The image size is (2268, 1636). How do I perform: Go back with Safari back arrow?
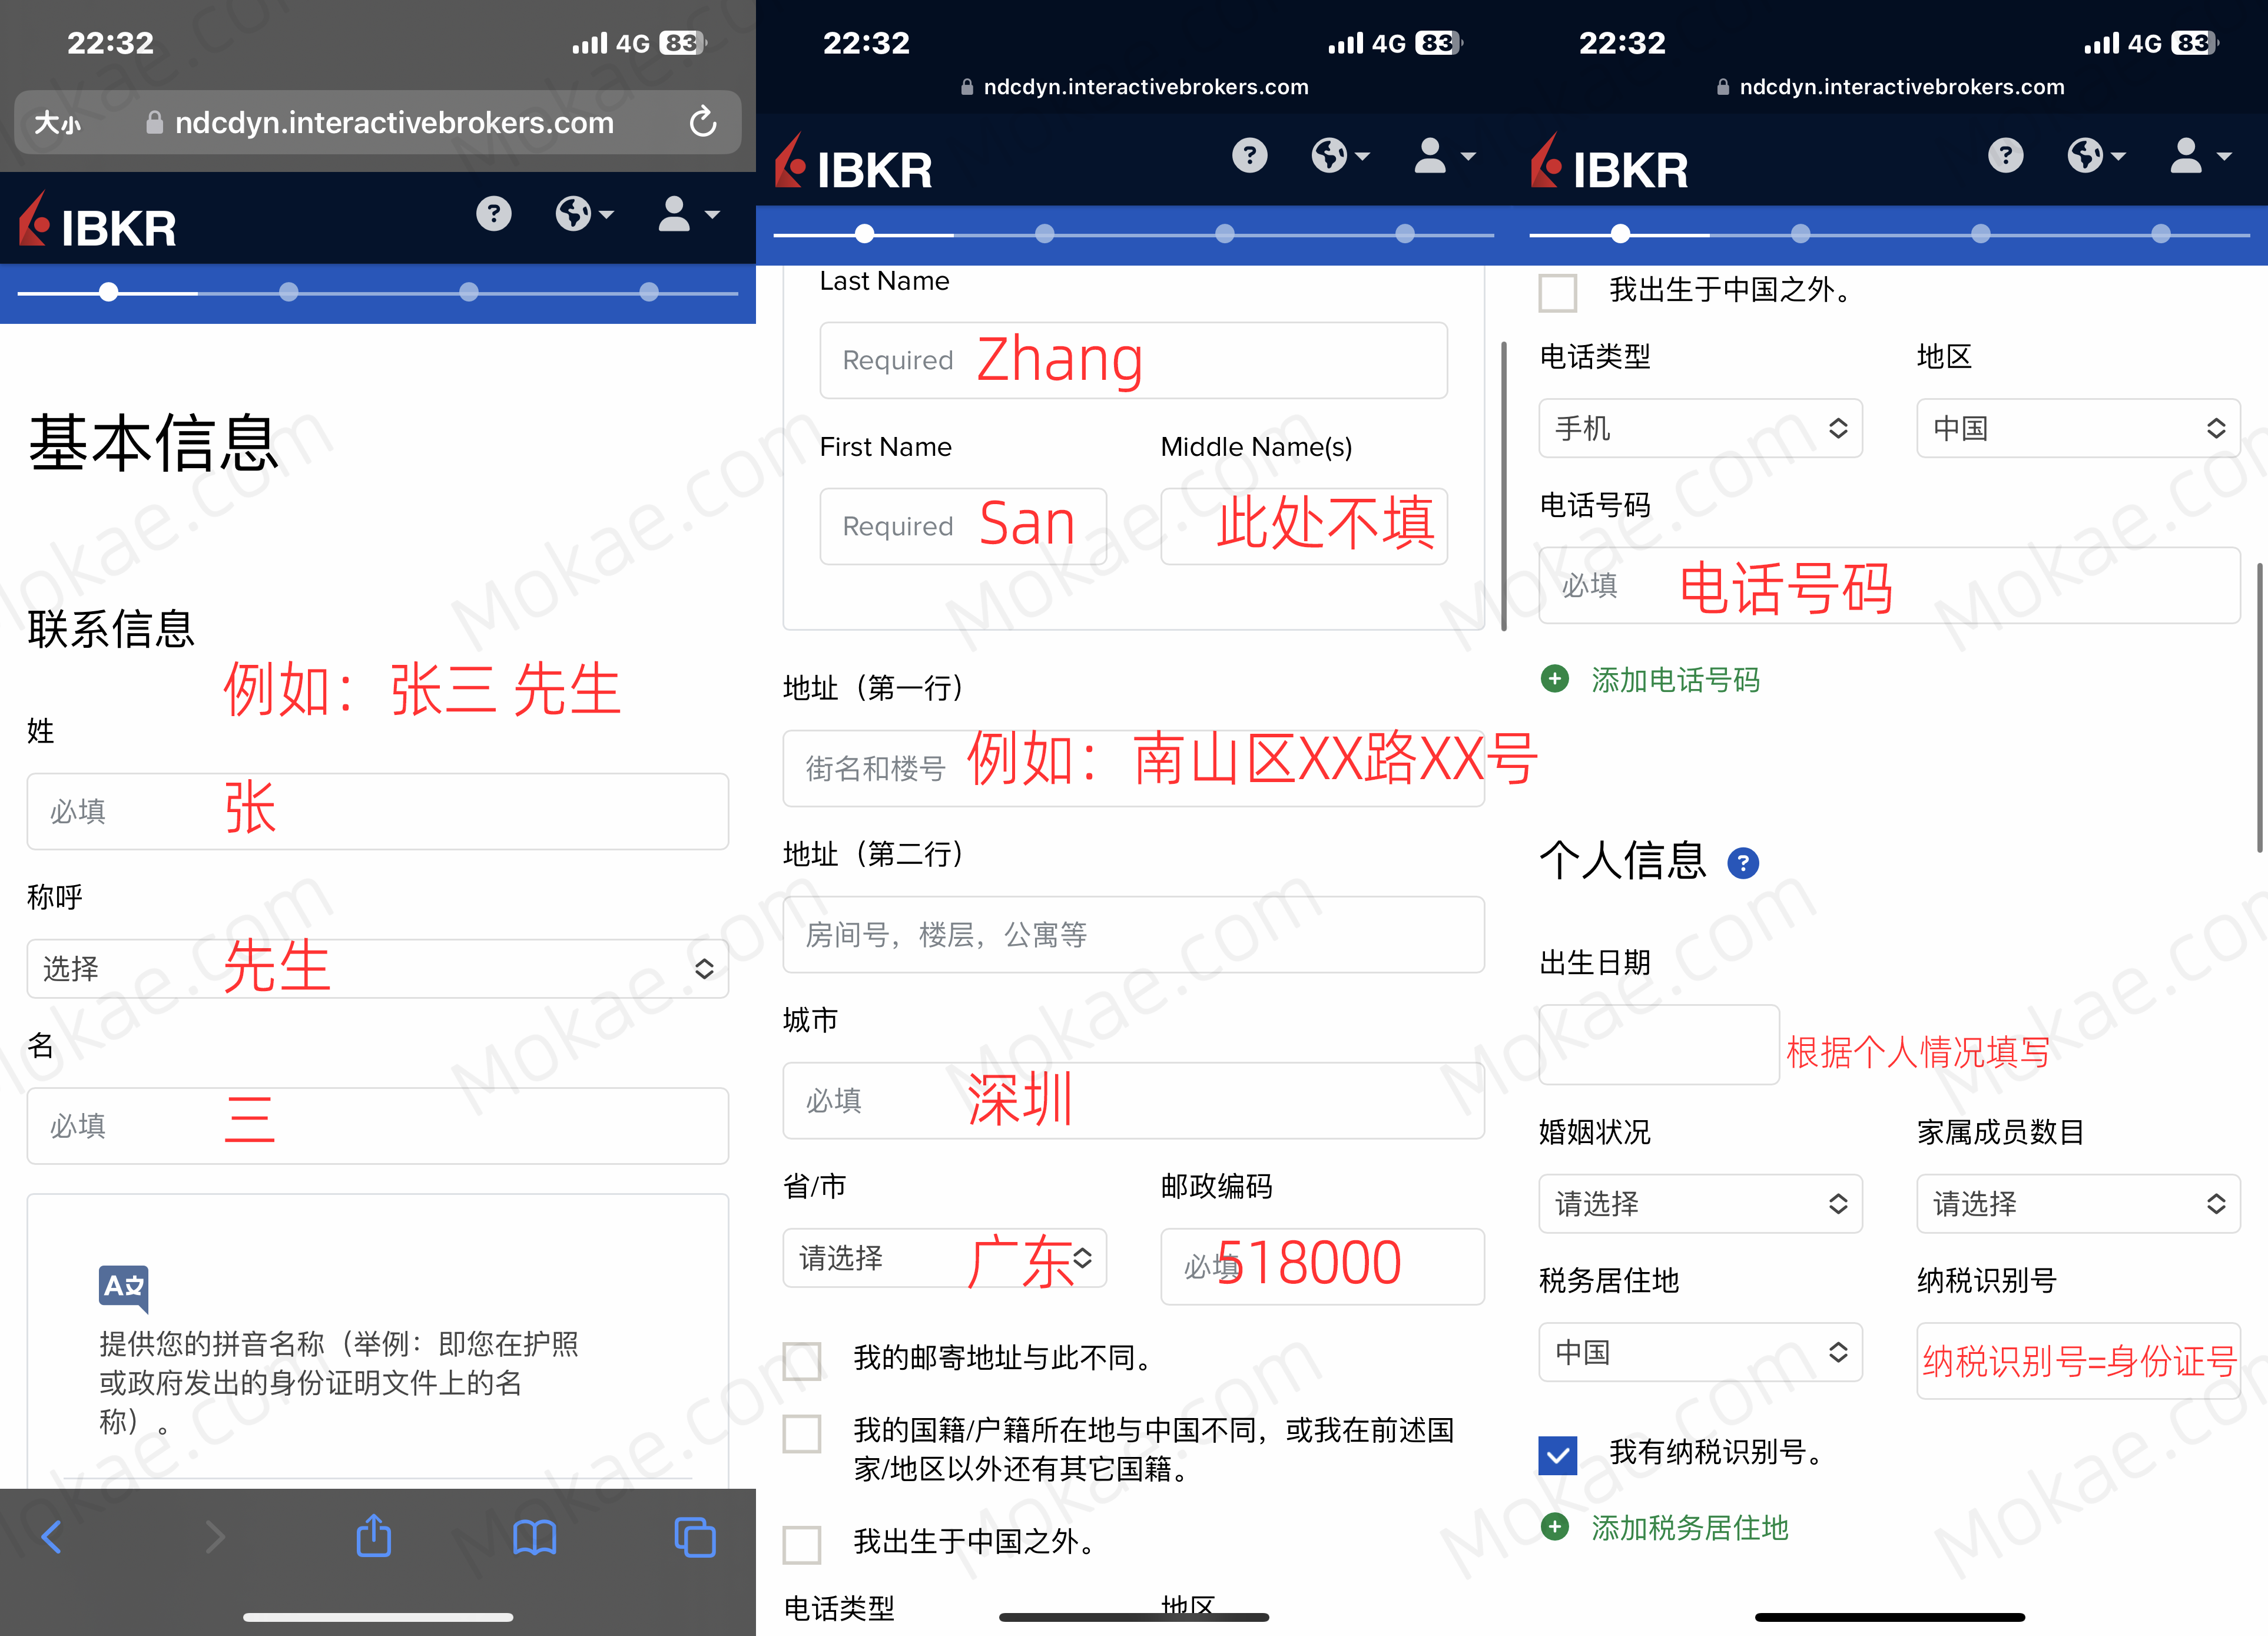(x=52, y=1537)
